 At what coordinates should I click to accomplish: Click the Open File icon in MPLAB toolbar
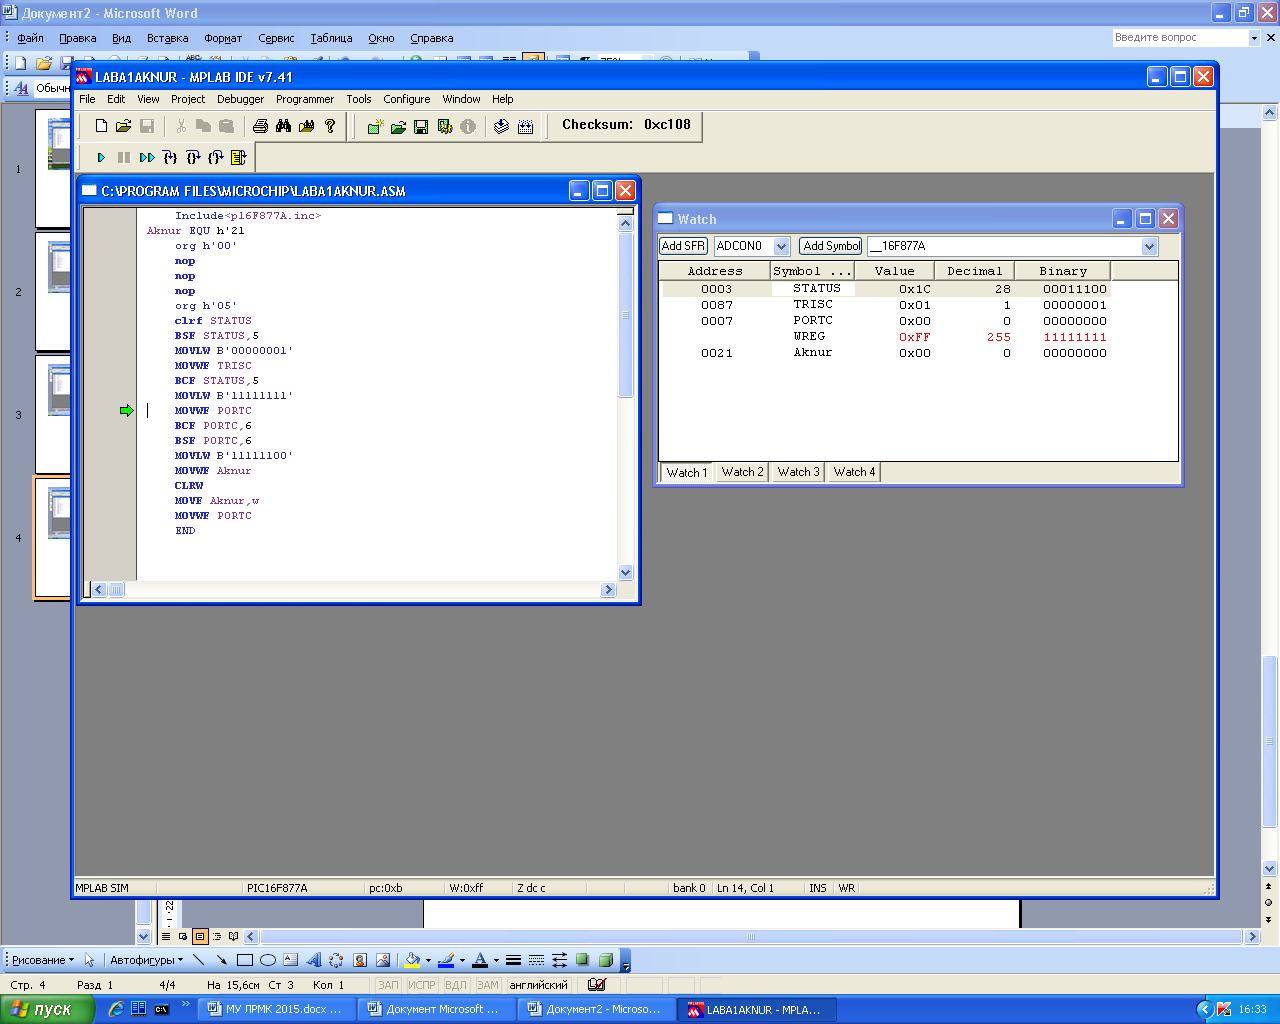[x=123, y=126]
